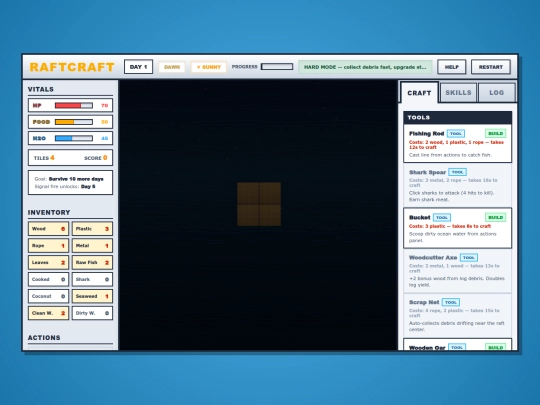
Task: Click the TOOL tag beside Woodcutter Axe
Action: click(469, 257)
